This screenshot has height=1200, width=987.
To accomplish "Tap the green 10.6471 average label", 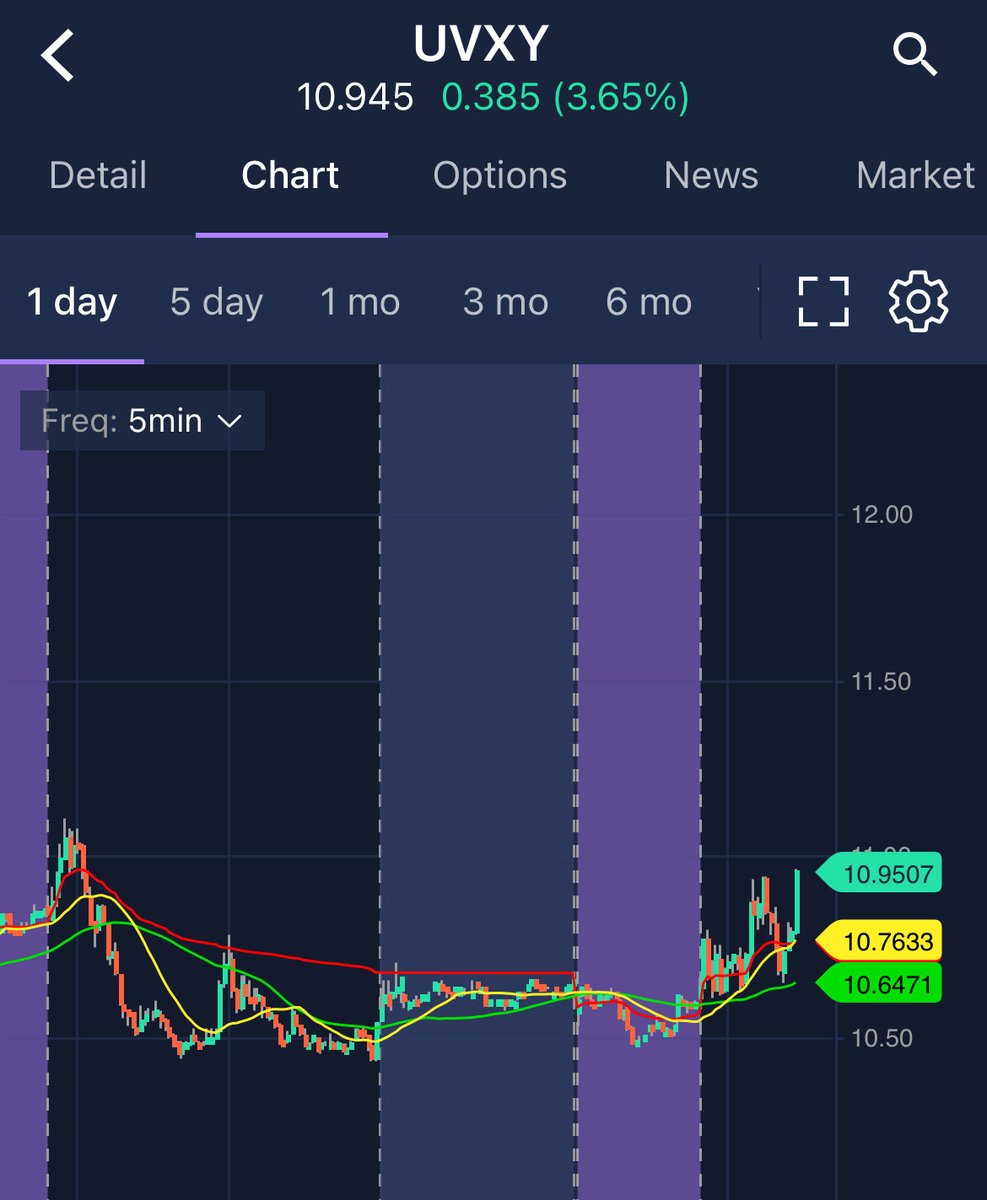I will pos(880,985).
